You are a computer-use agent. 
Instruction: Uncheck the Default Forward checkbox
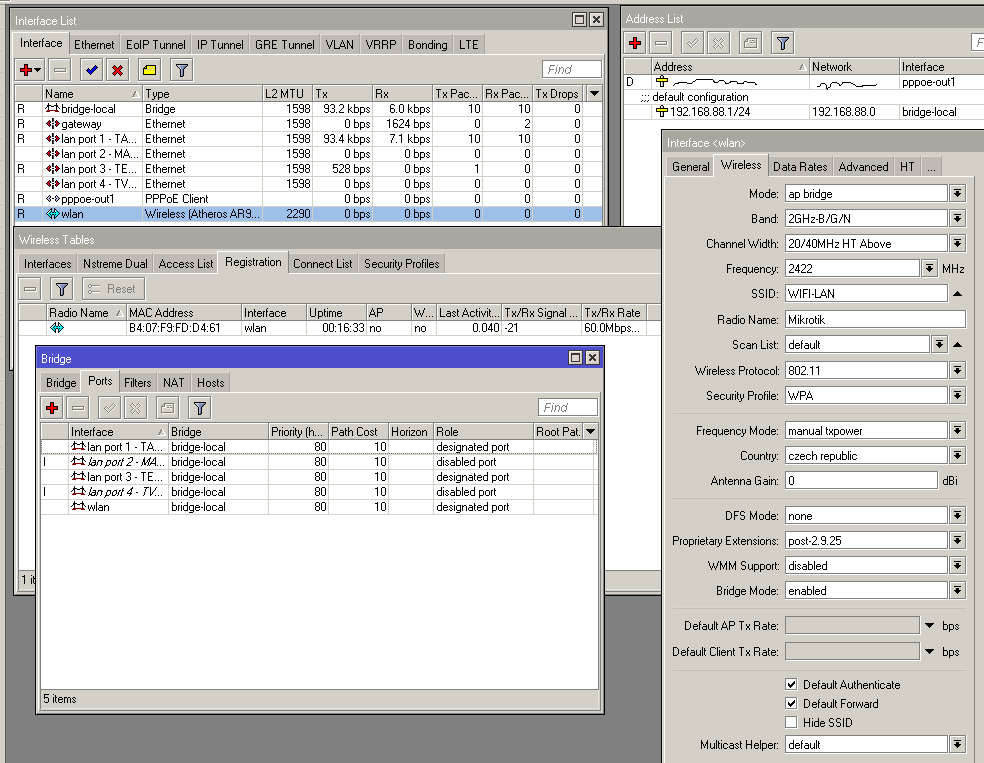[x=792, y=704]
